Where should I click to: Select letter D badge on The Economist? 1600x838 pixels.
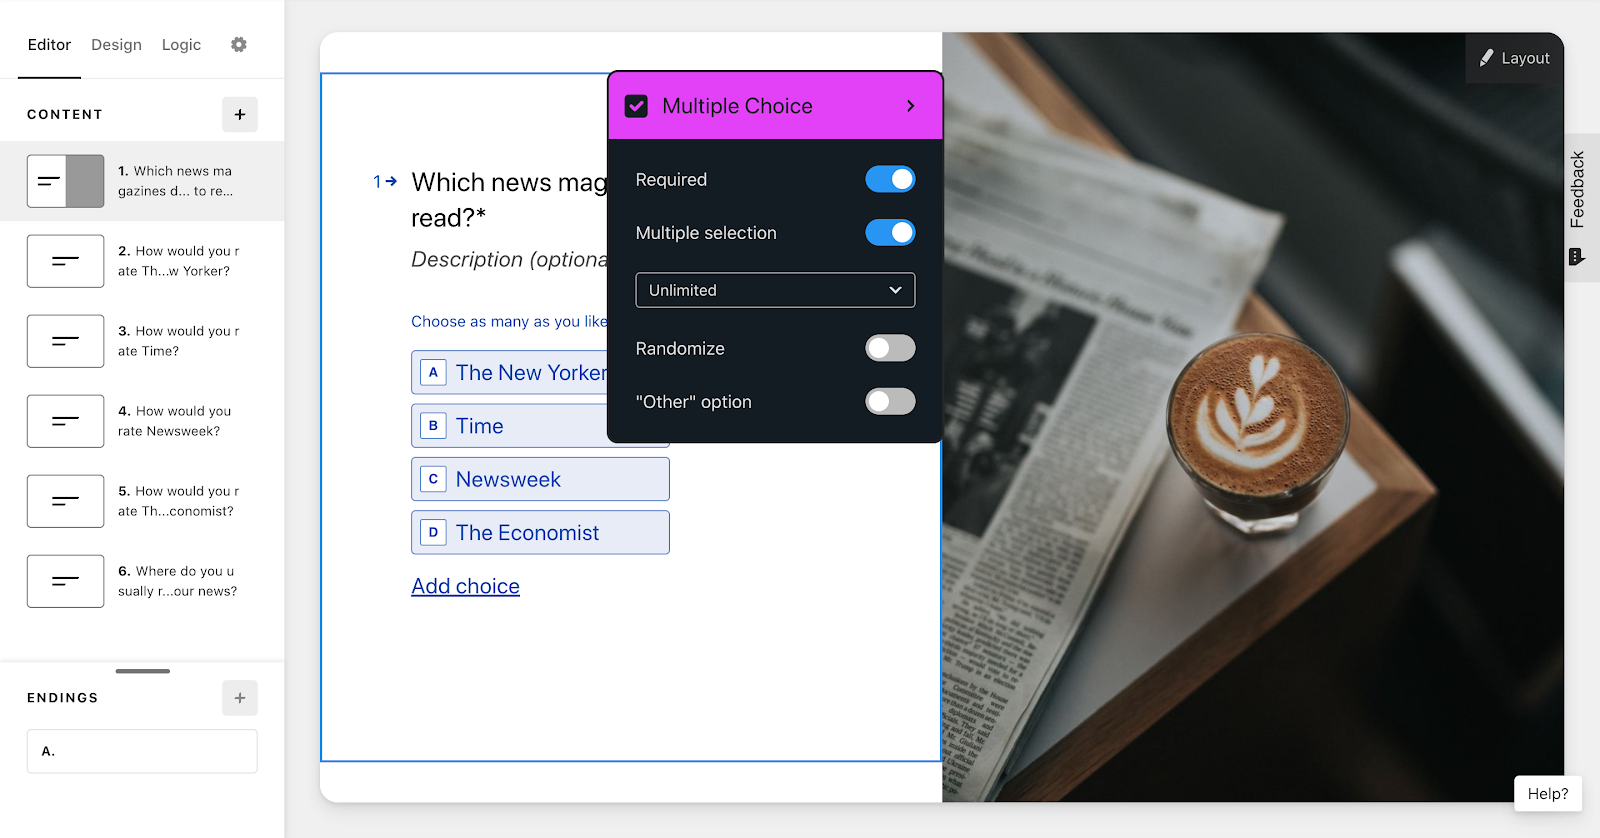pos(433,533)
